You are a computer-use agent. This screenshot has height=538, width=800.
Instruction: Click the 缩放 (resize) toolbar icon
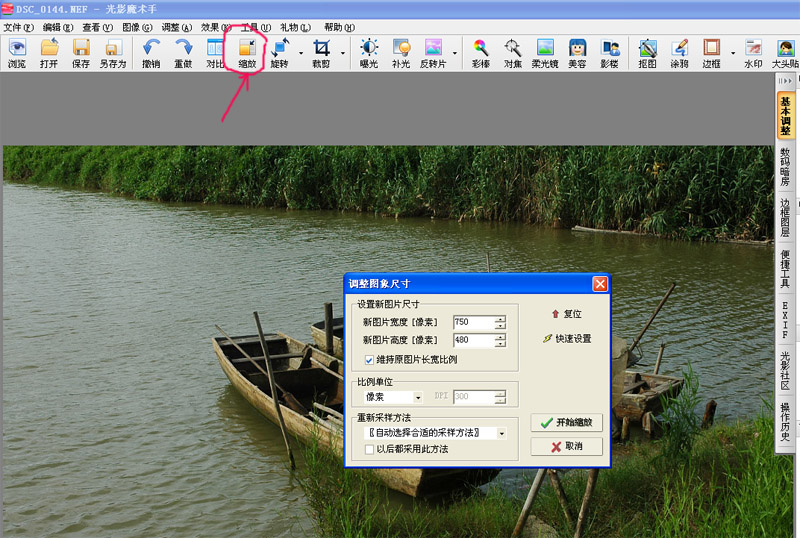[247, 52]
